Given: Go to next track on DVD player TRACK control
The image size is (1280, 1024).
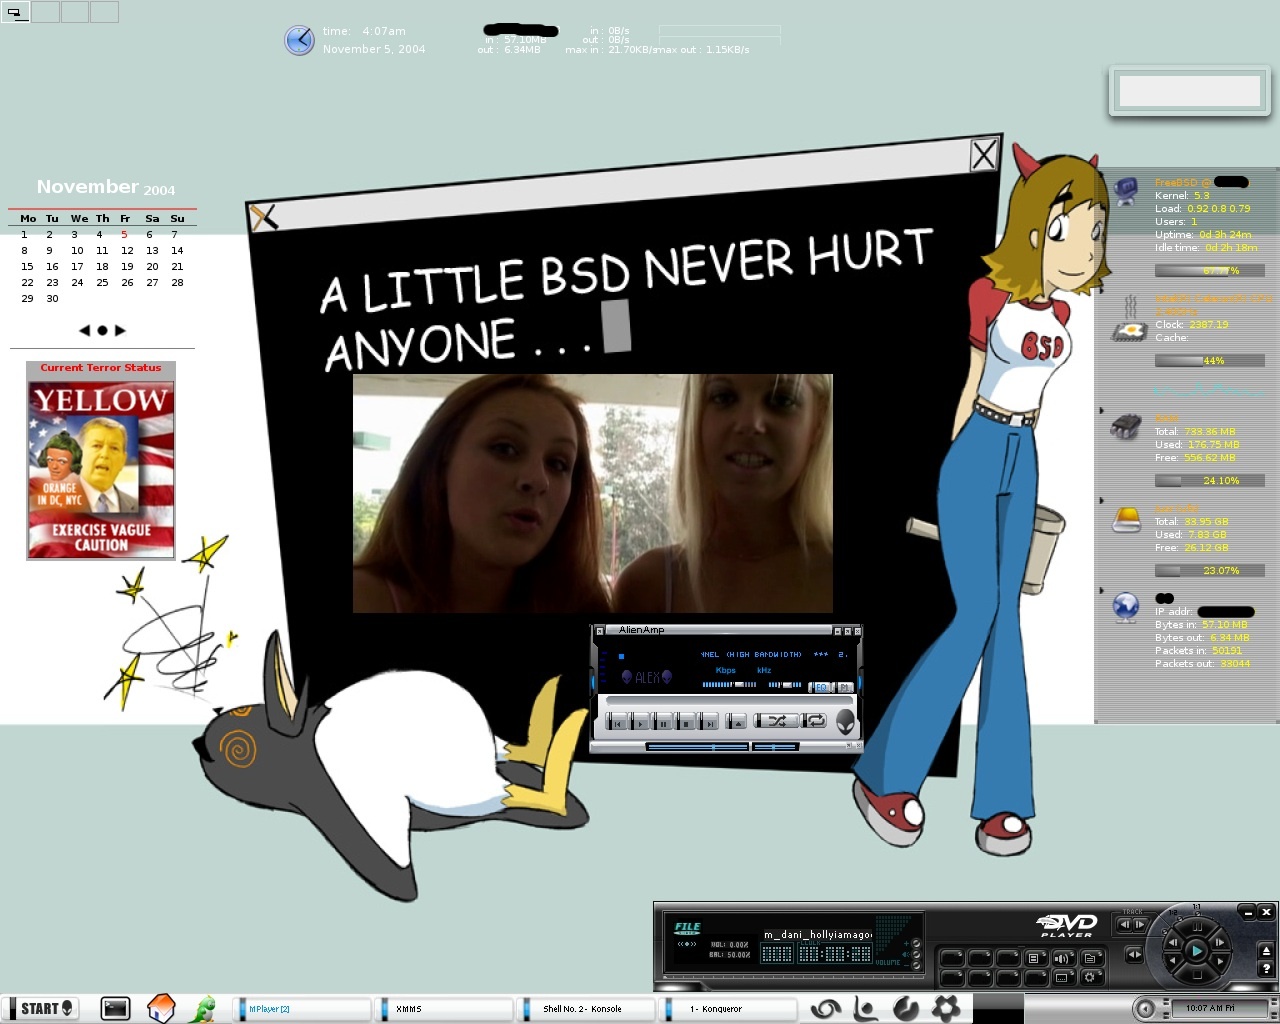Looking at the screenshot, I should (1140, 925).
